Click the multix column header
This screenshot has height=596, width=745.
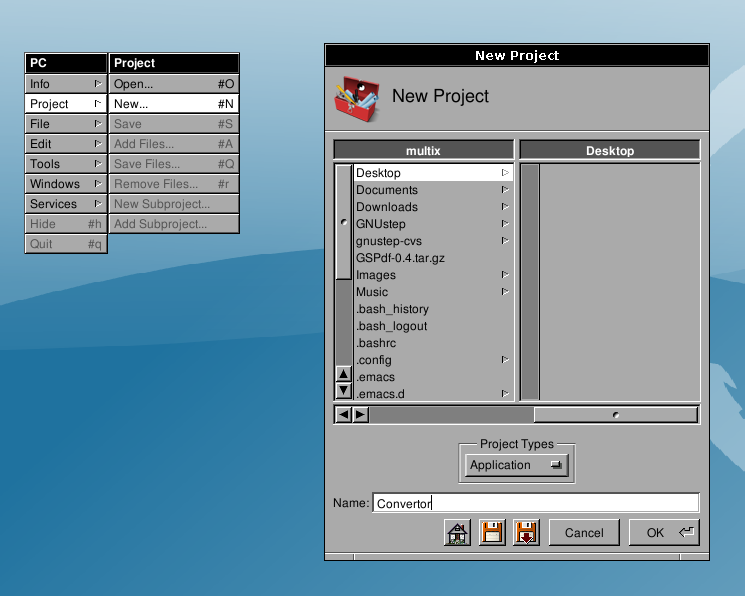pyautogui.click(x=423, y=151)
